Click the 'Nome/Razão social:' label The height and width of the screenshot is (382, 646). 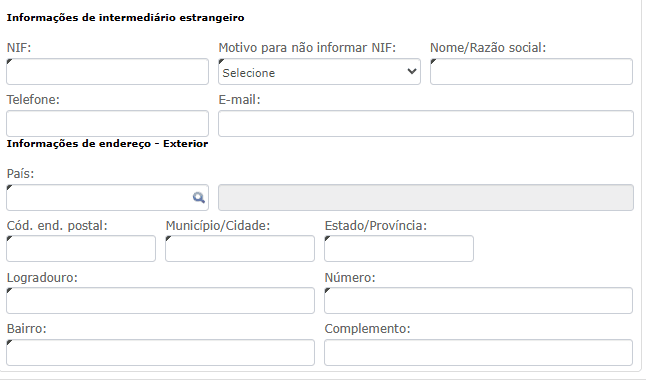pos(488,48)
